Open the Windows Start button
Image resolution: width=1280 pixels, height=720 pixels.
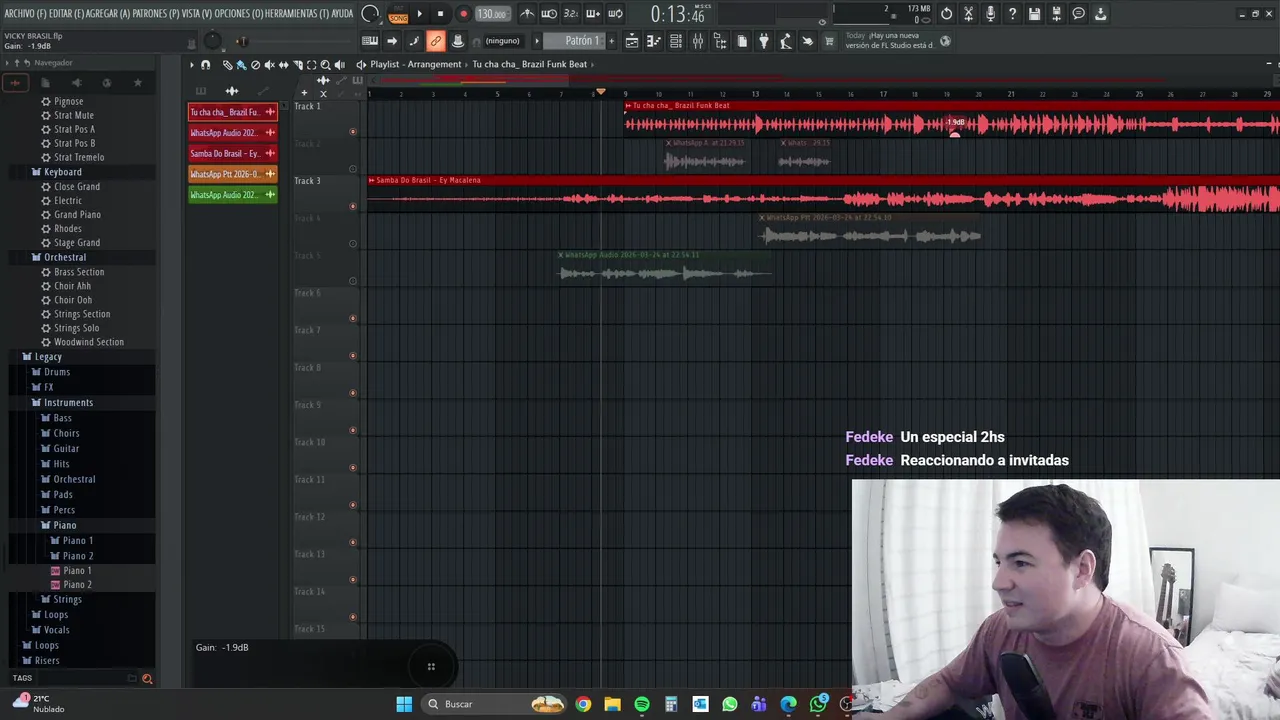tap(404, 704)
